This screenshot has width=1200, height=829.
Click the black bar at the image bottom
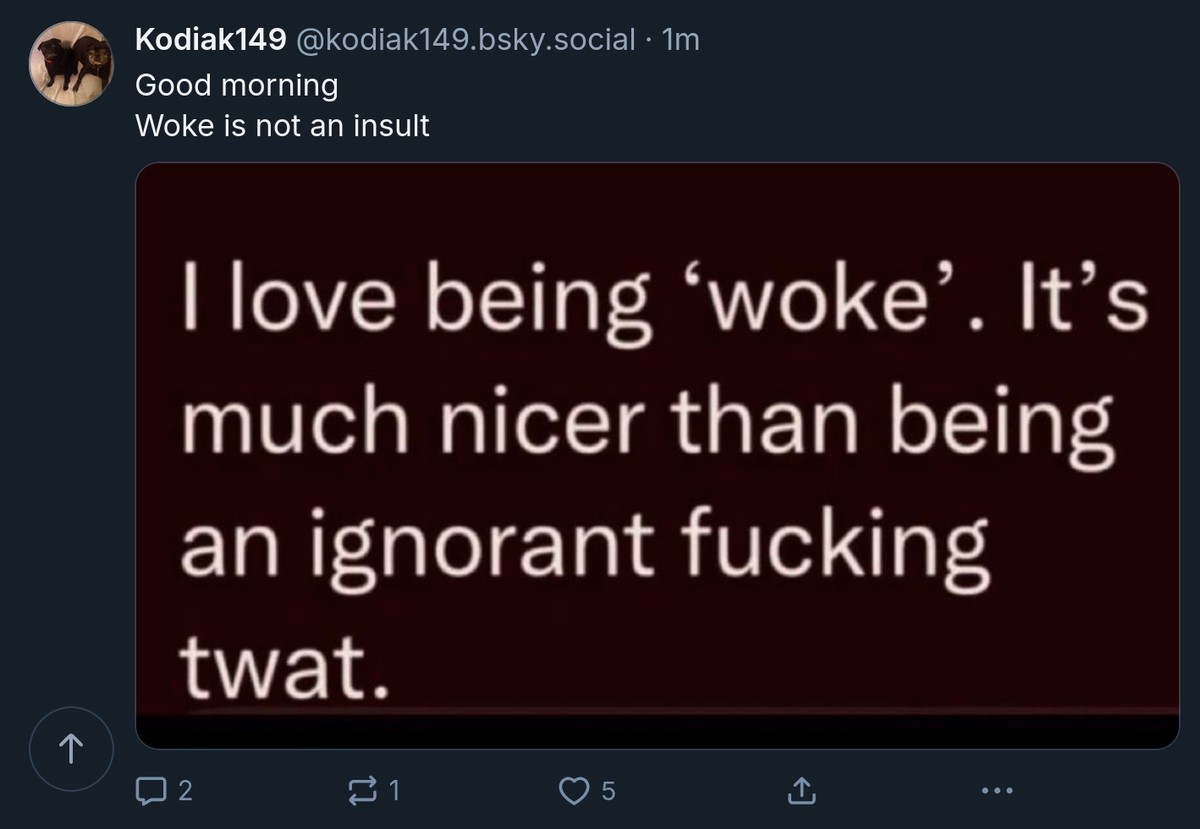pos(657,731)
